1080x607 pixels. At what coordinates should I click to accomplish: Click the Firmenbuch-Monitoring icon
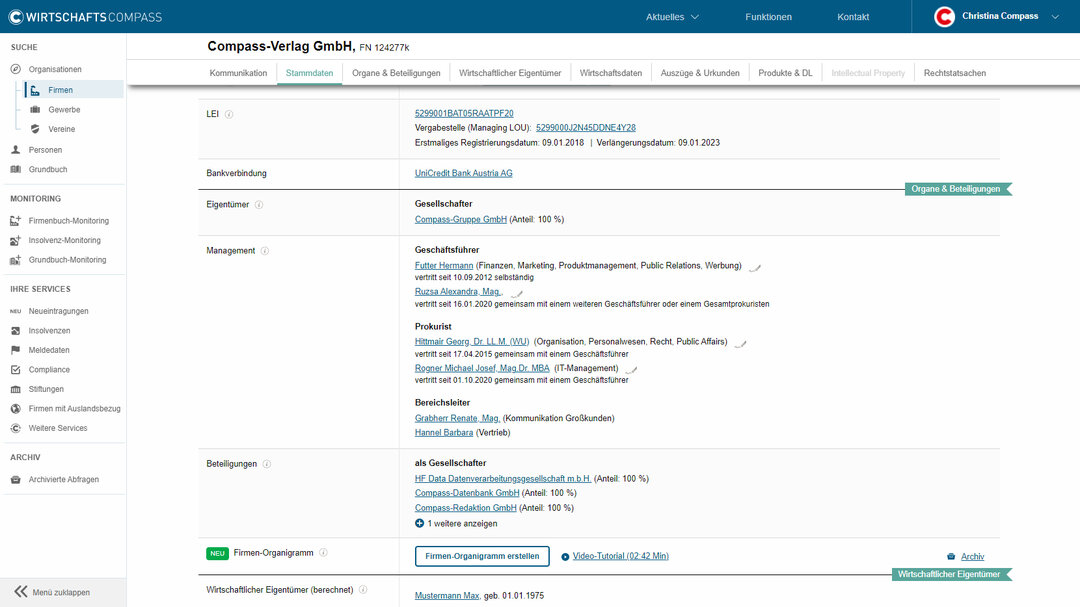click(16, 221)
